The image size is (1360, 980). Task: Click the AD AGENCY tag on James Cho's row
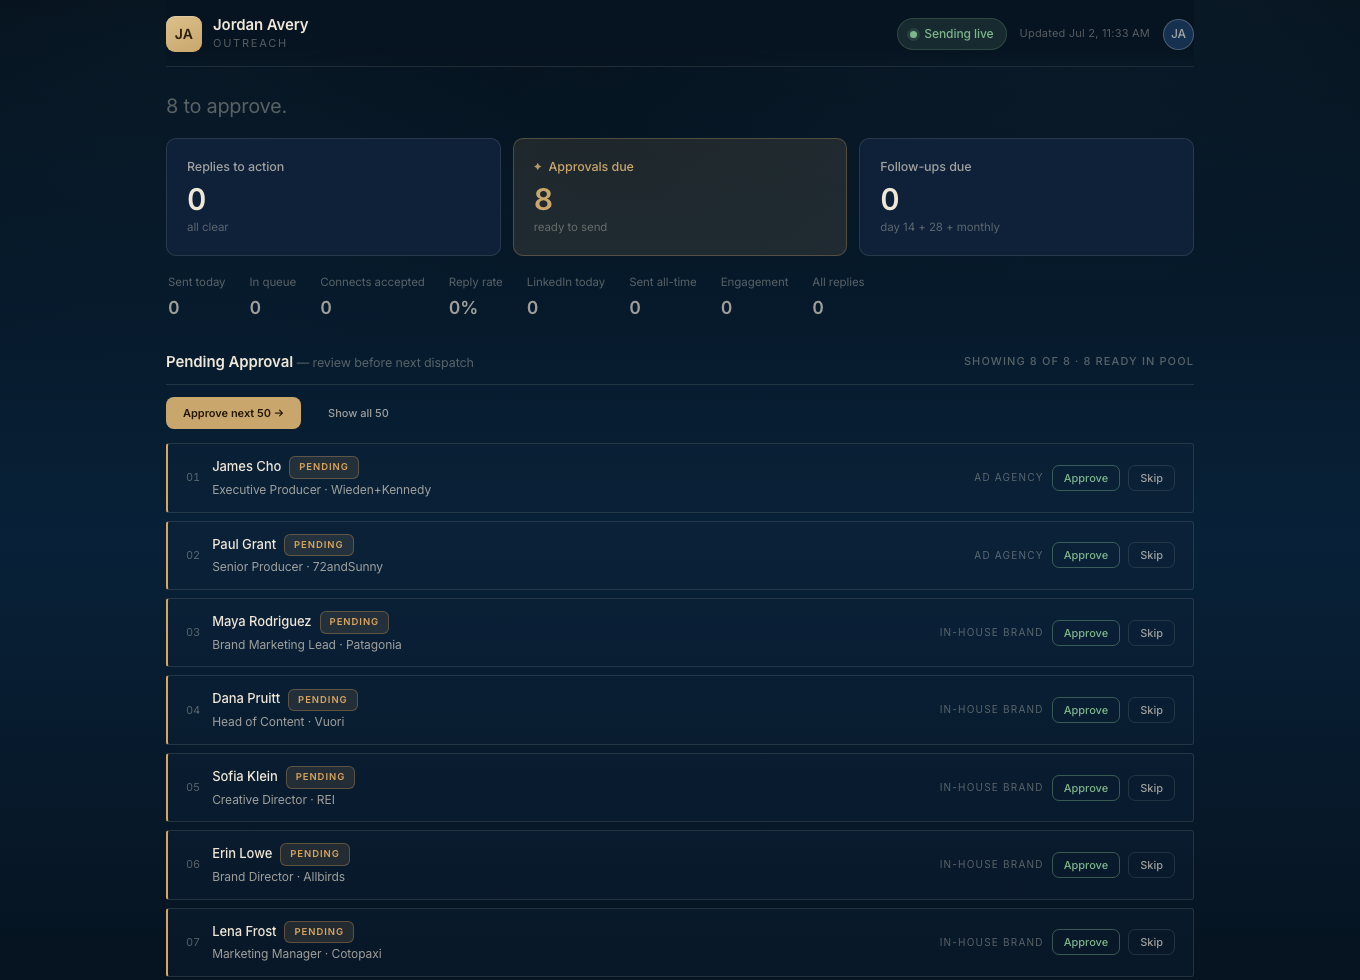[1008, 478]
